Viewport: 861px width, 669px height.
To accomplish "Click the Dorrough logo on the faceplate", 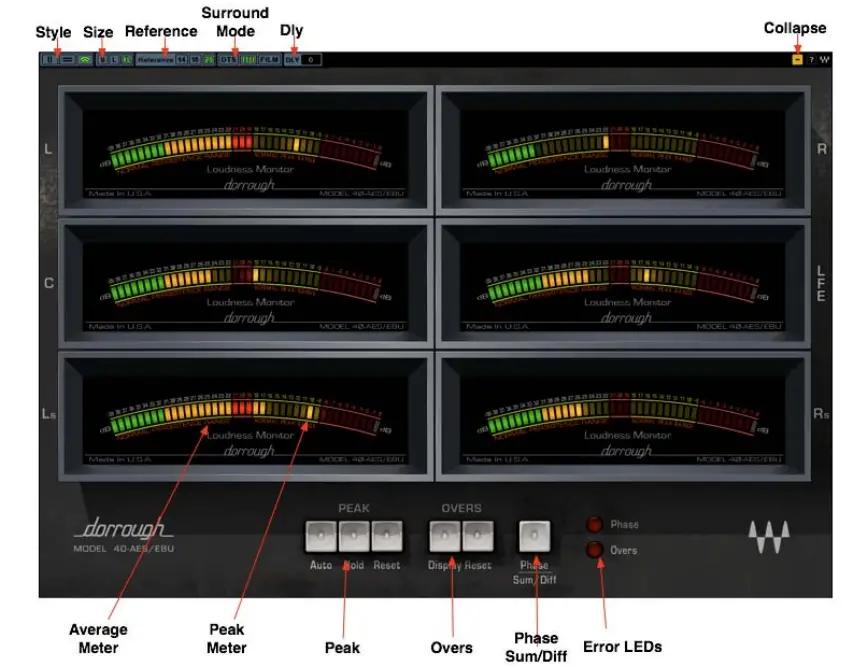I will pos(122,528).
